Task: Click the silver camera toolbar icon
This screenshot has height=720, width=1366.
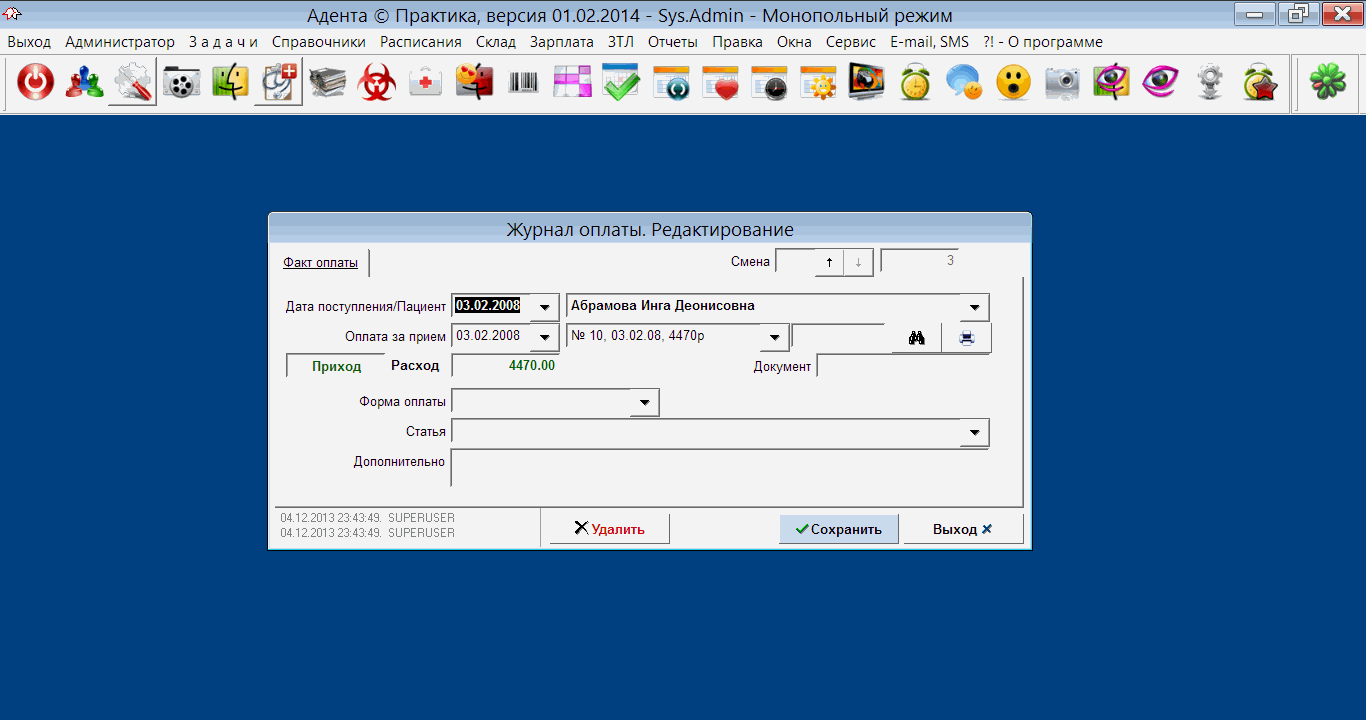Action: [1062, 83]
